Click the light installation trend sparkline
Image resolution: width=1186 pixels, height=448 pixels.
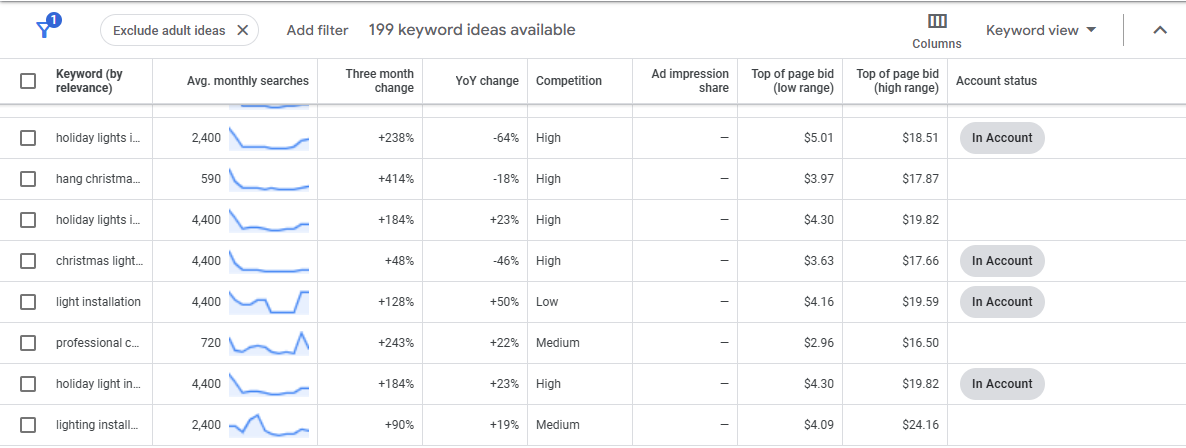(x=269, y=302)
